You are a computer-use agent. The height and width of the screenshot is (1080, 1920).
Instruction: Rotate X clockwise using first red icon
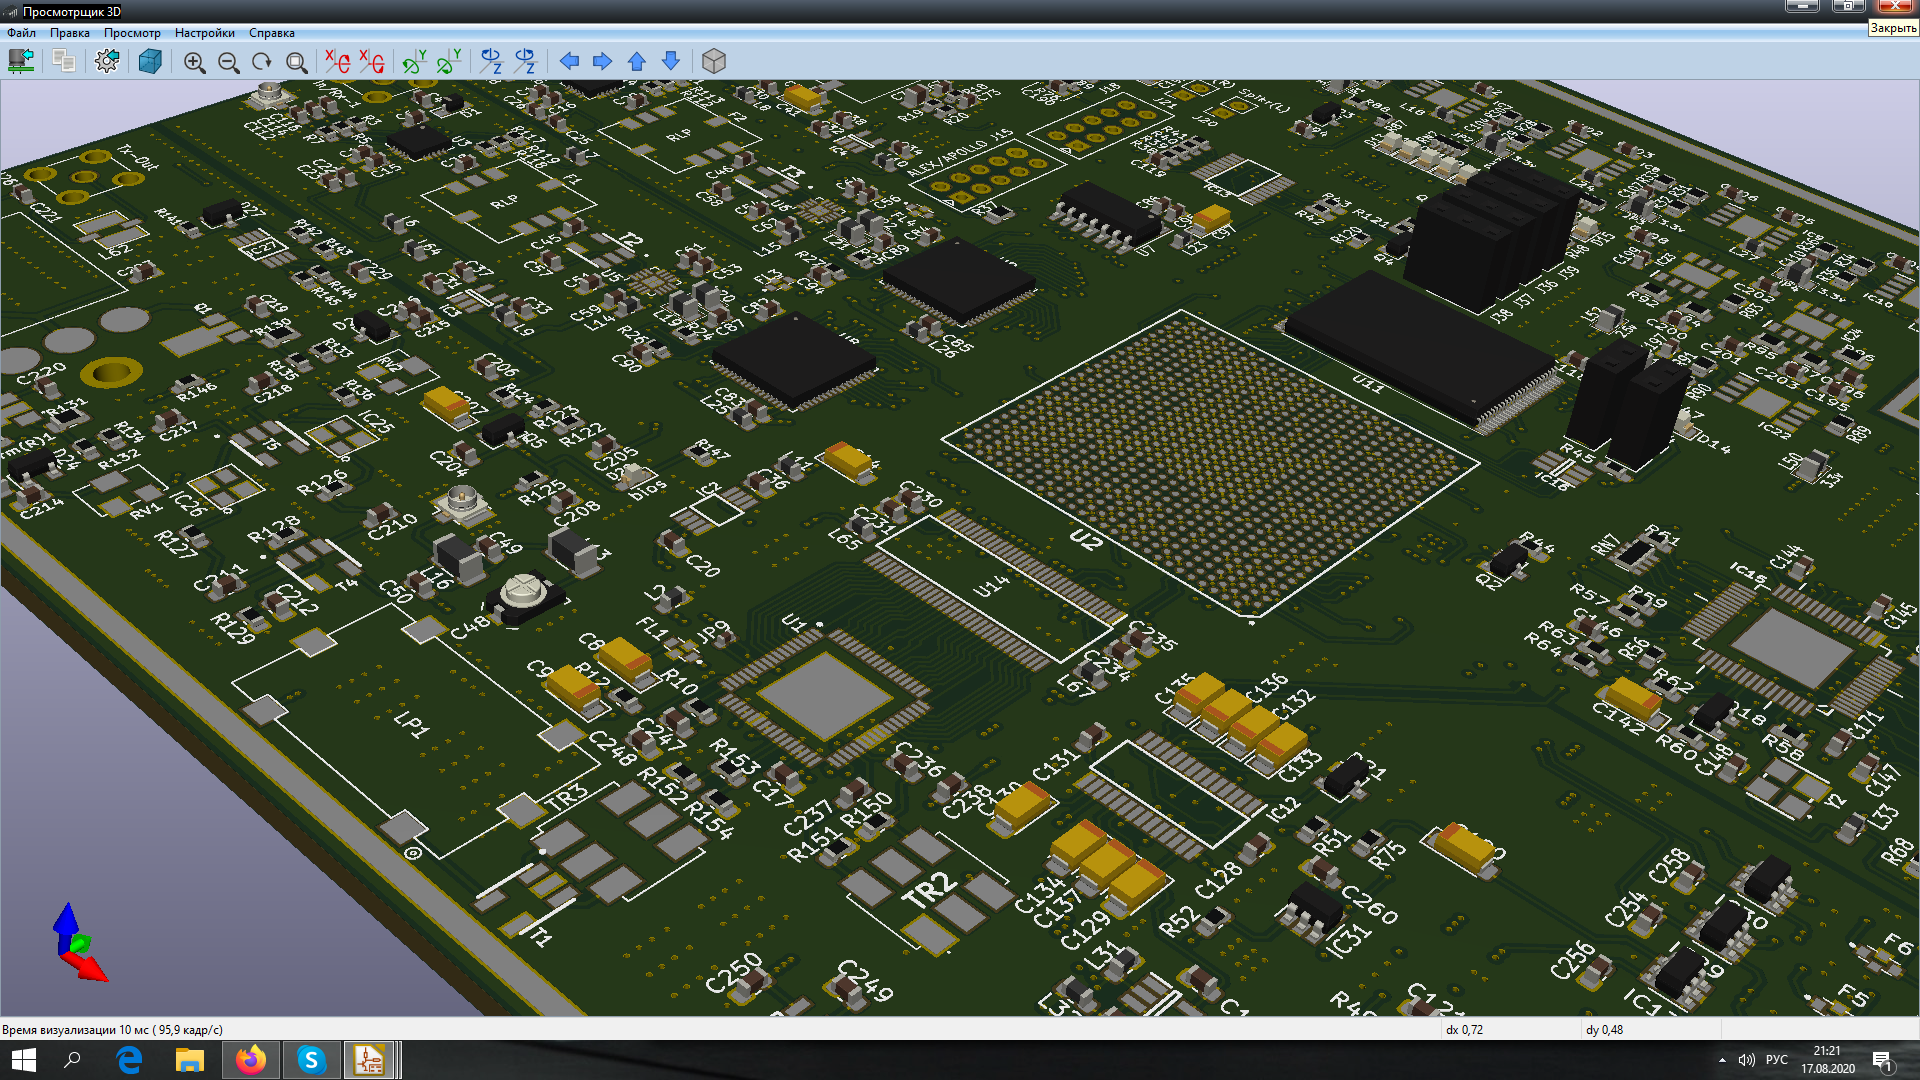pyautogui.click(x=338, y=62)
